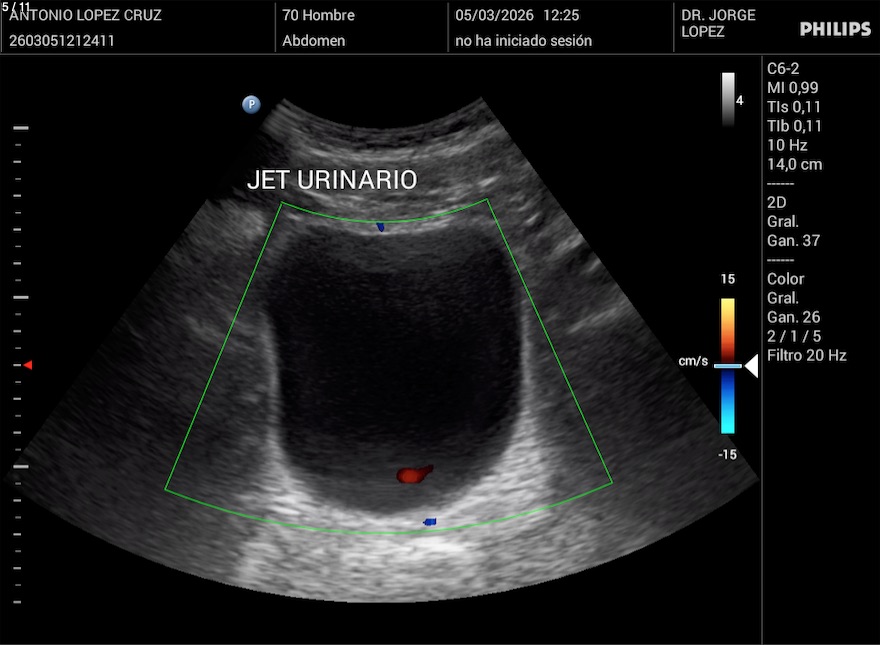Click the C6-2 transducer label
The image size is (880, 645).
tap(783, 69)
